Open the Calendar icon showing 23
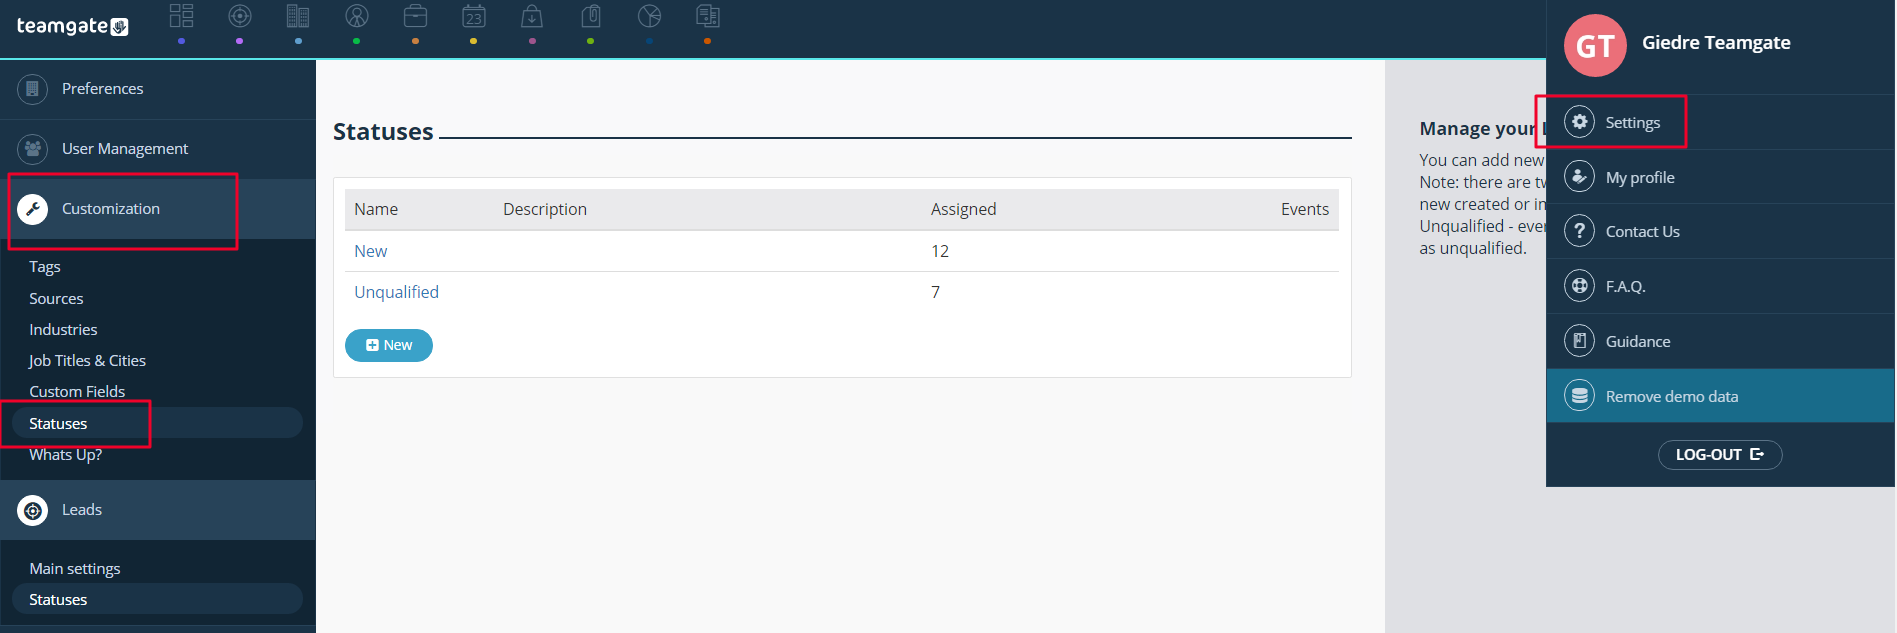This screenshot has width=1897, height=633. pyautogui.click(x=474, y=16)
